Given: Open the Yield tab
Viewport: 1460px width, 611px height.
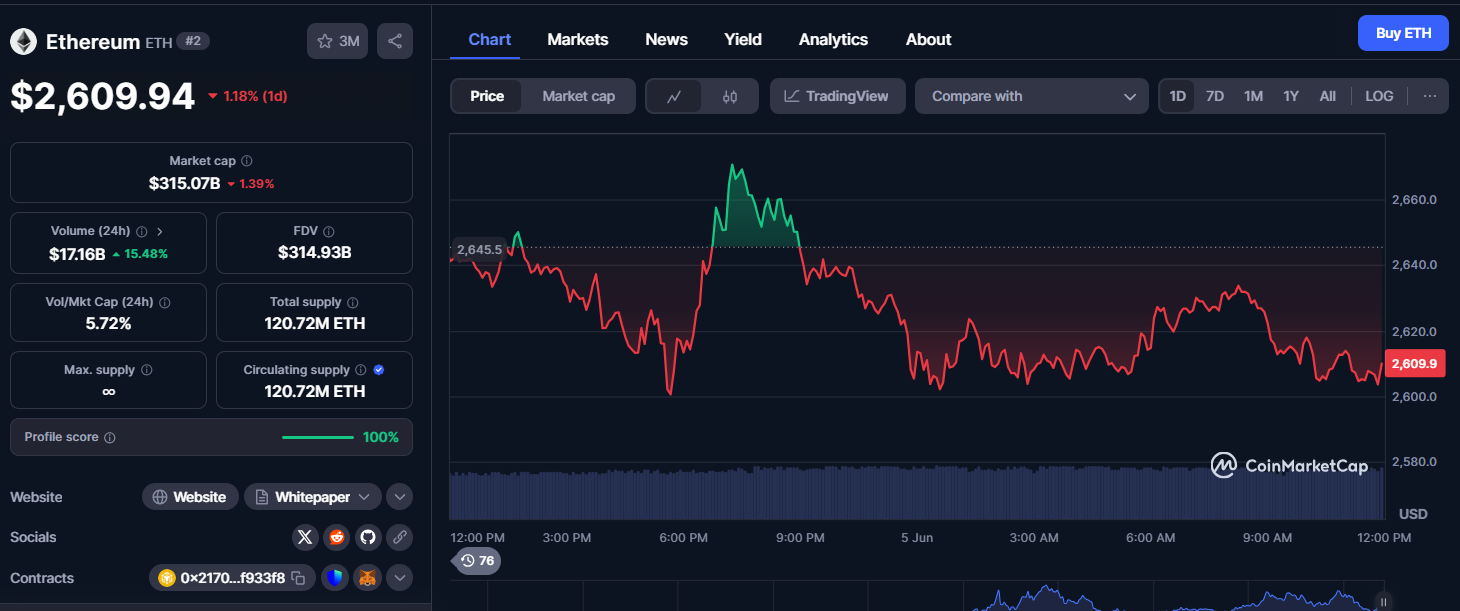Looking at the screenshot, I should 743,39.
